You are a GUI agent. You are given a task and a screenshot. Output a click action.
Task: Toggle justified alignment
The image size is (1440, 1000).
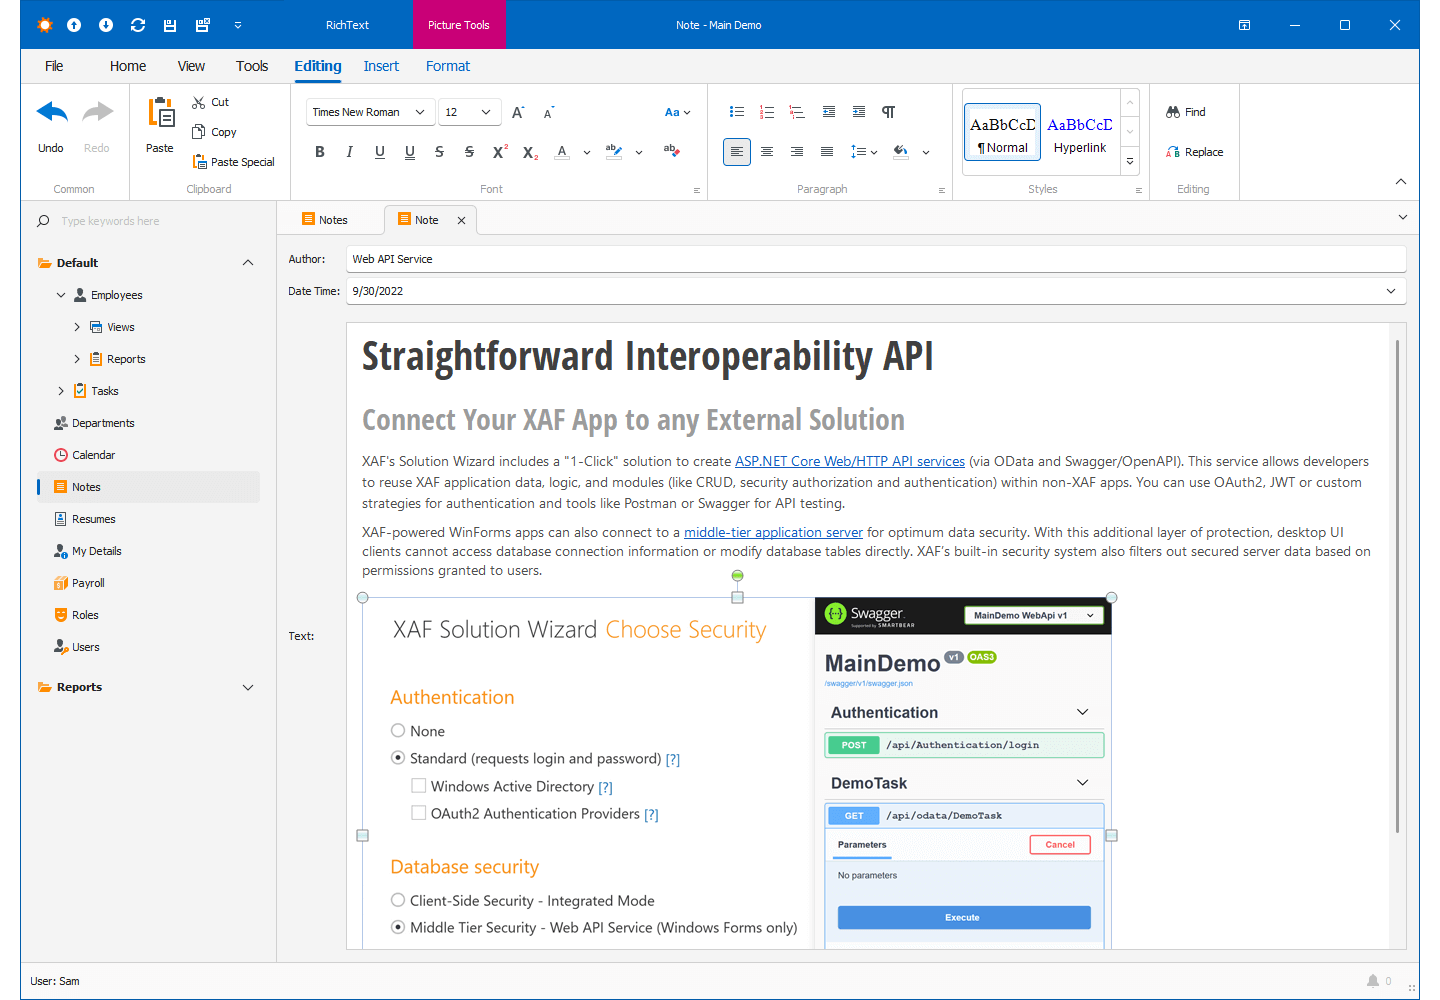click(826, 151)
